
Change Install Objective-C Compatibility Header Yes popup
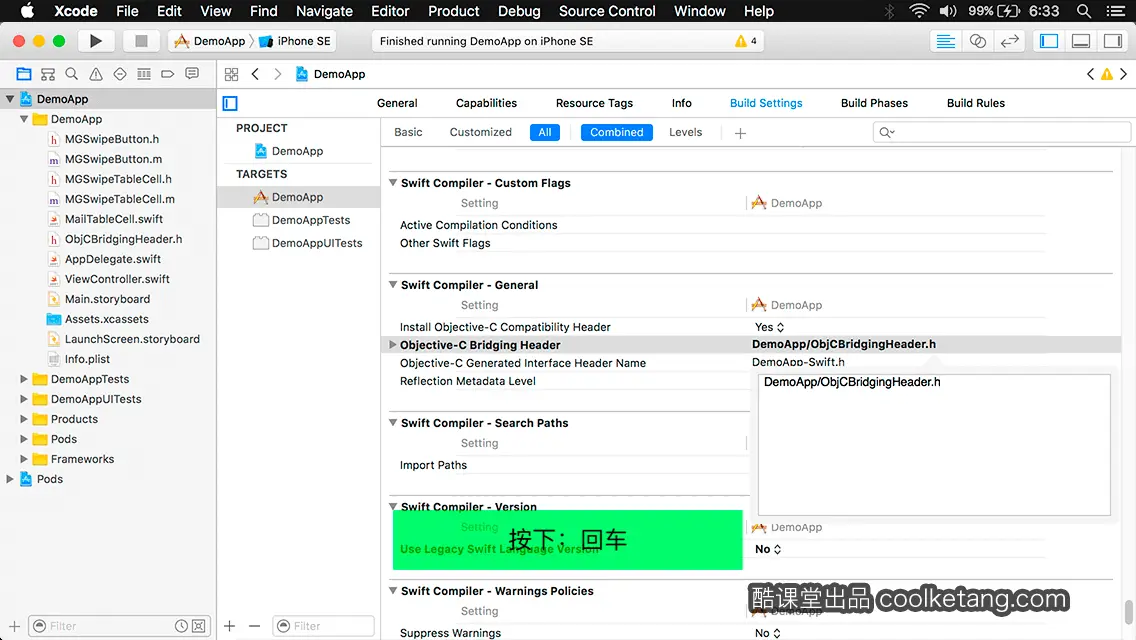click(769, 327)
